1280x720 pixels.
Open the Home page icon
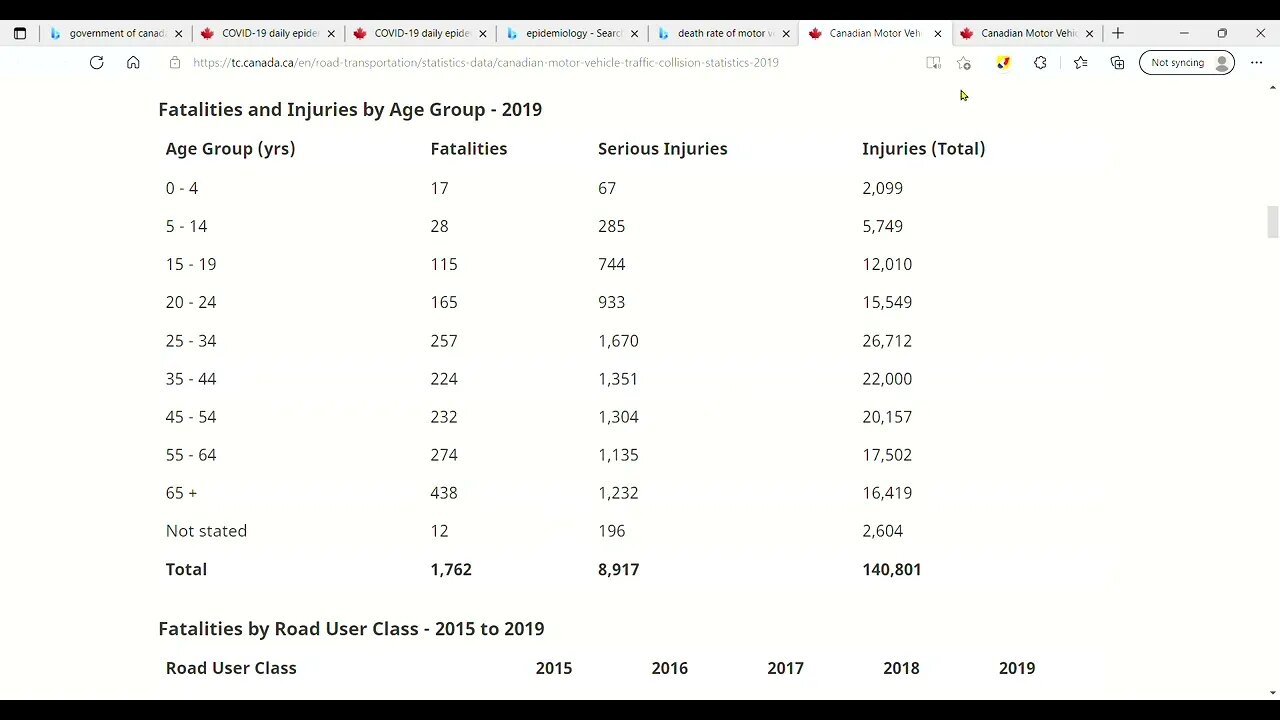pos(133,62)
